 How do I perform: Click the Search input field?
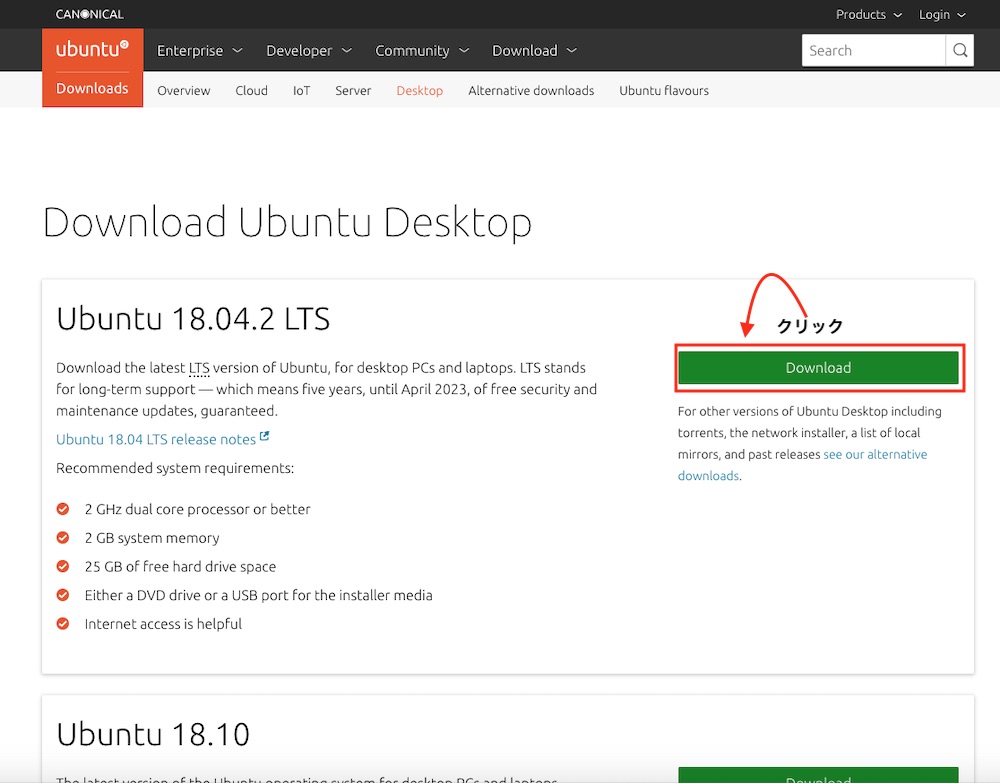click(x=873, y=50)
